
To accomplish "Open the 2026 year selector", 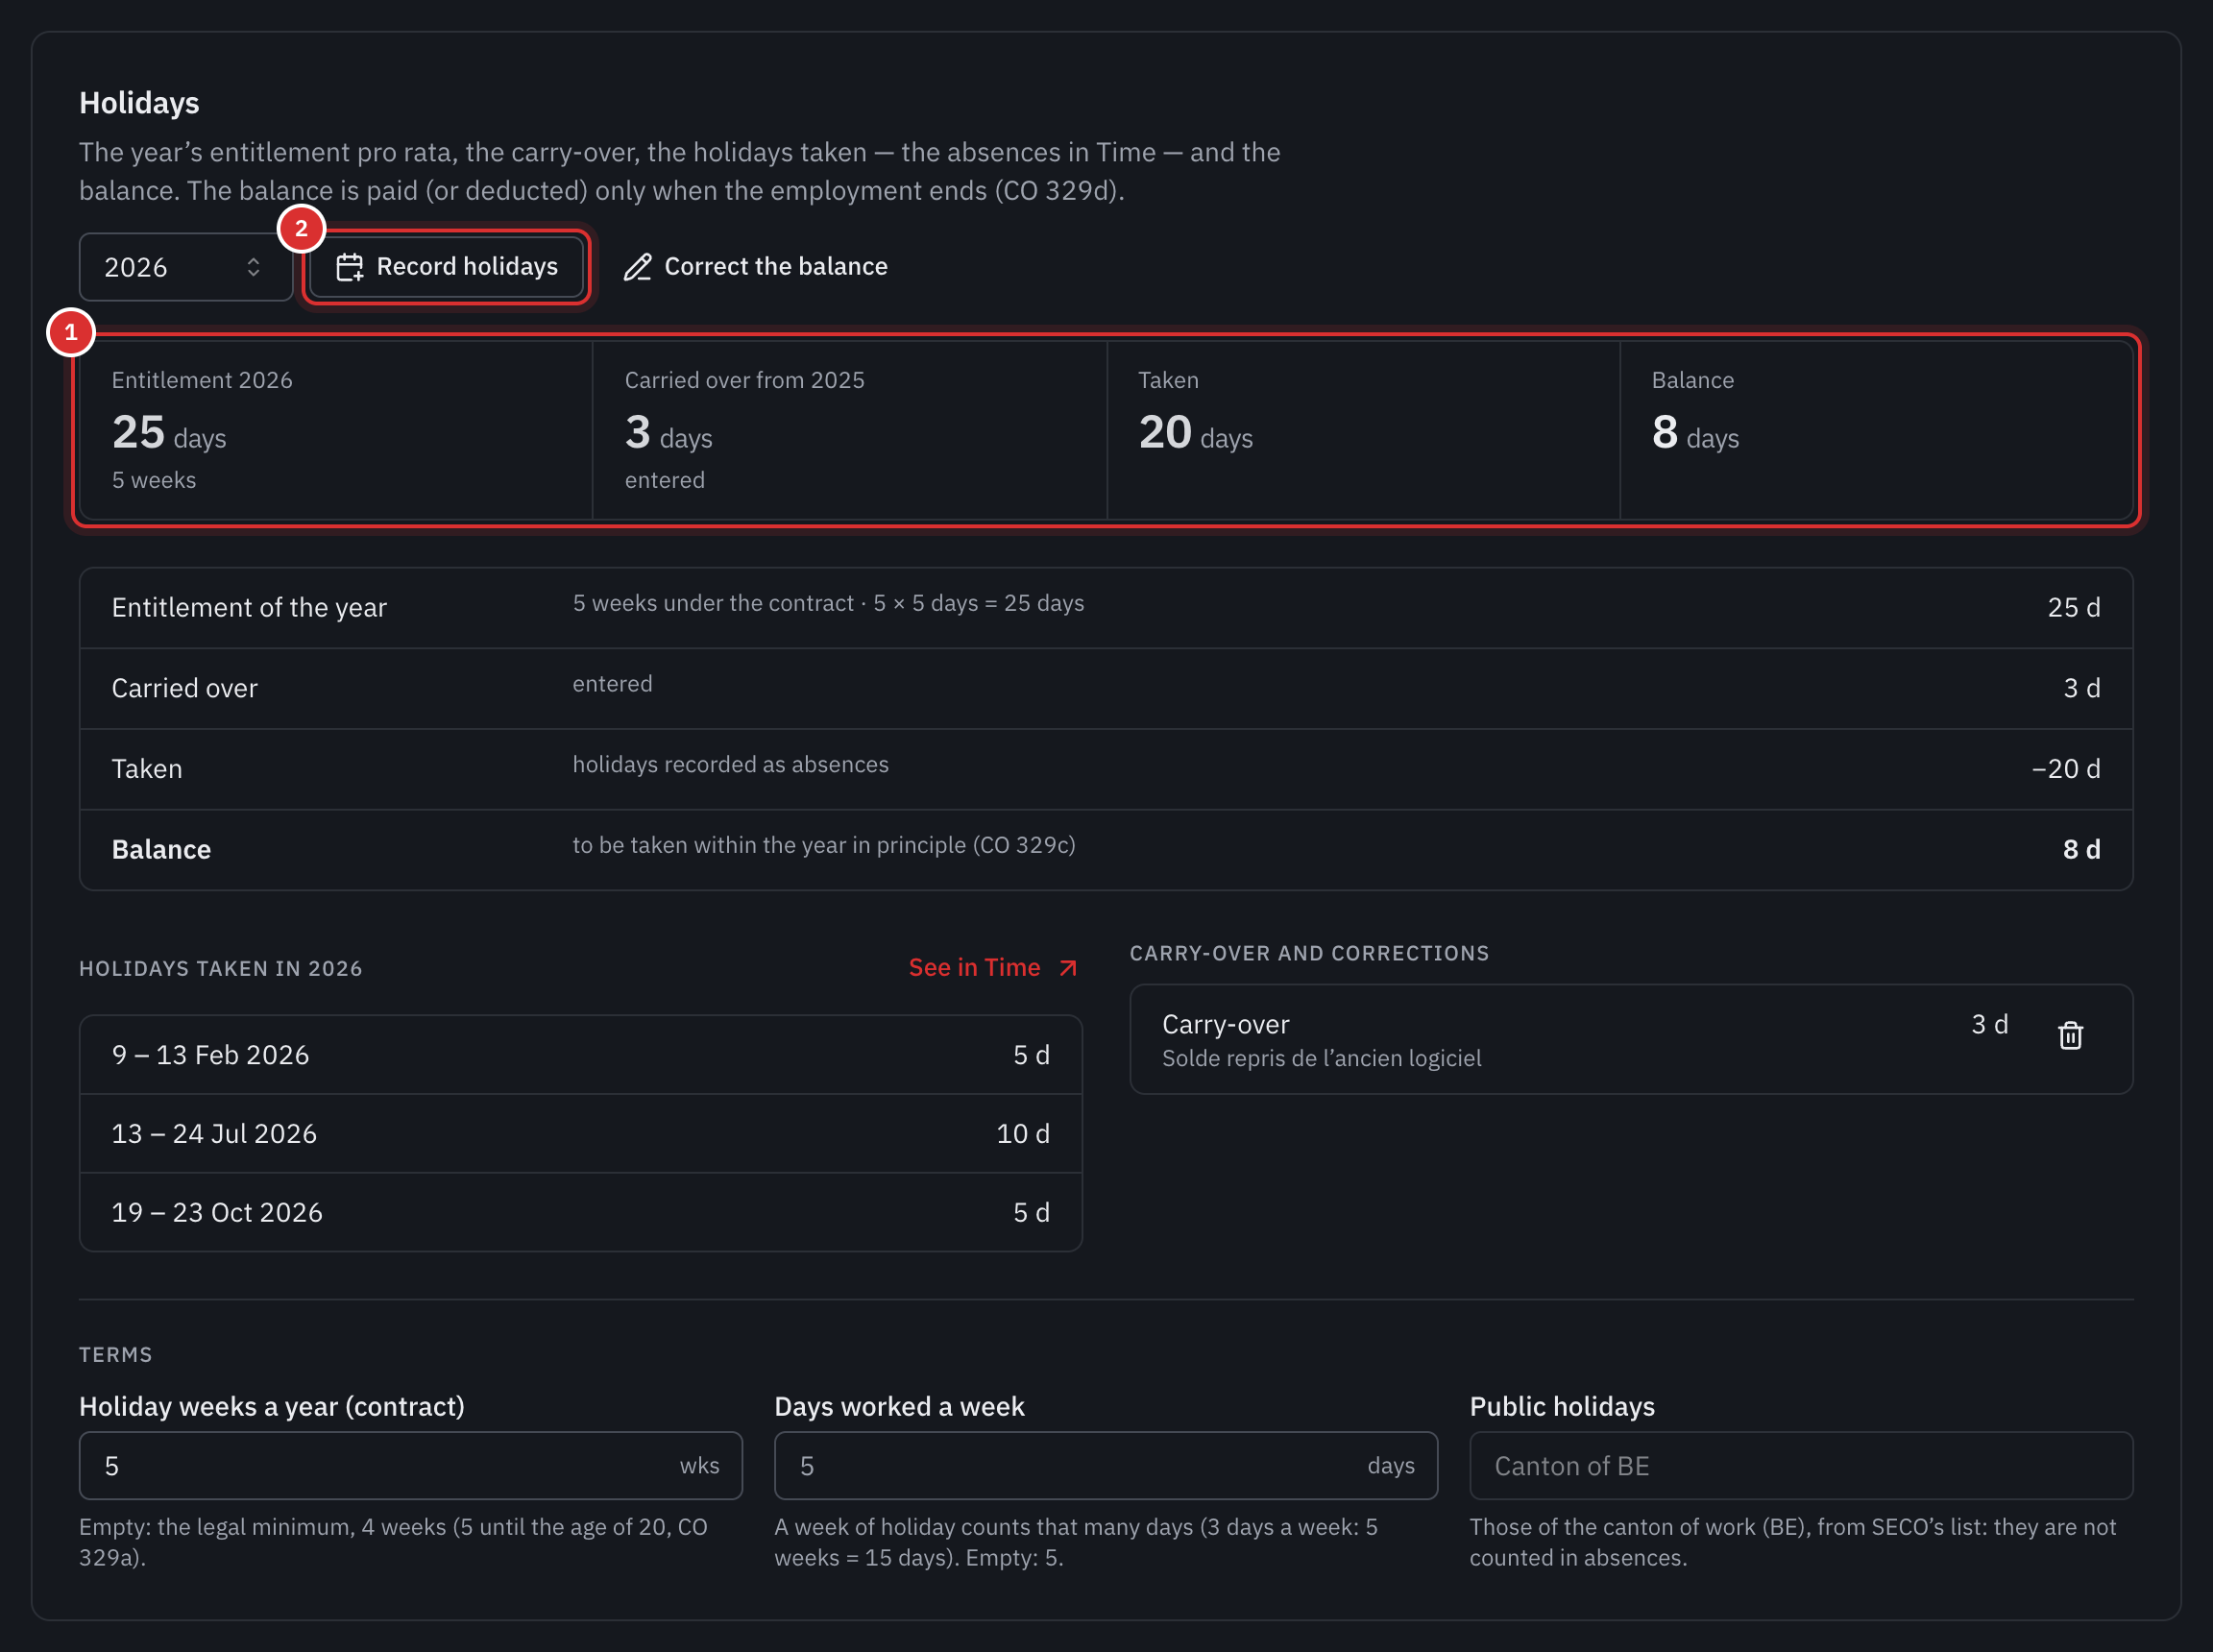I will 186,267.
